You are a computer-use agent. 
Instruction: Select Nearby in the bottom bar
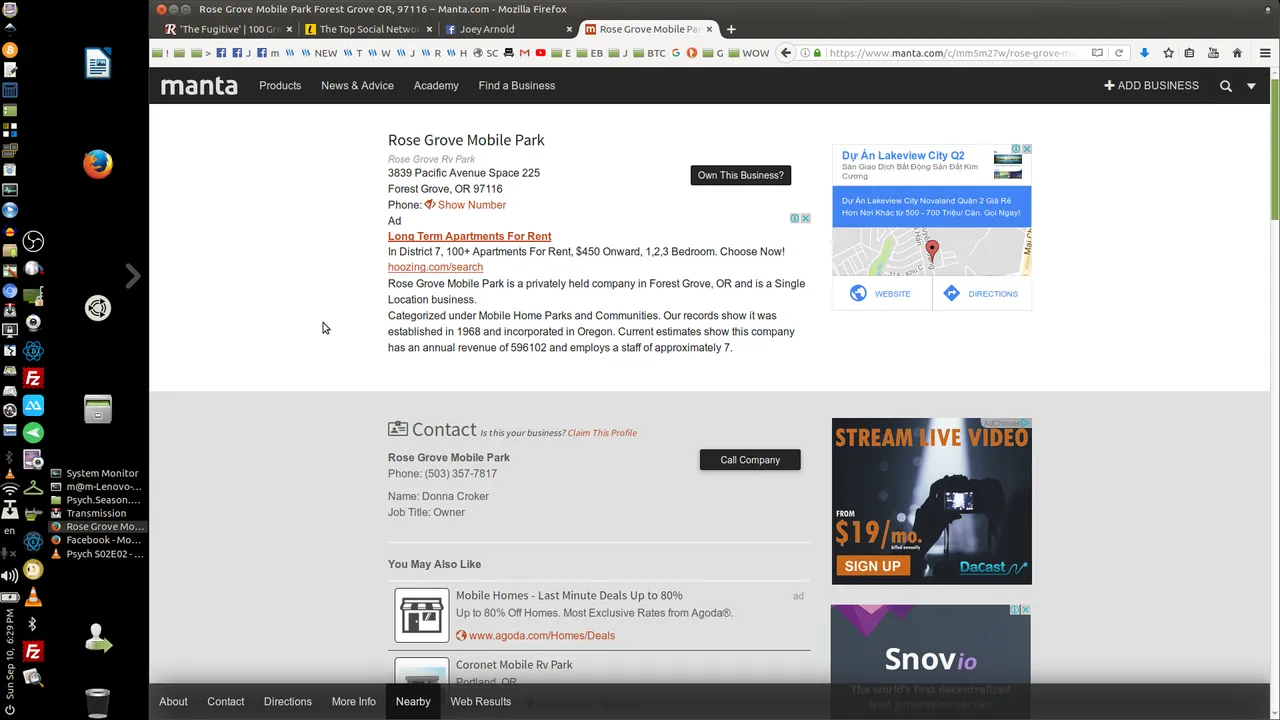(413, 702)
